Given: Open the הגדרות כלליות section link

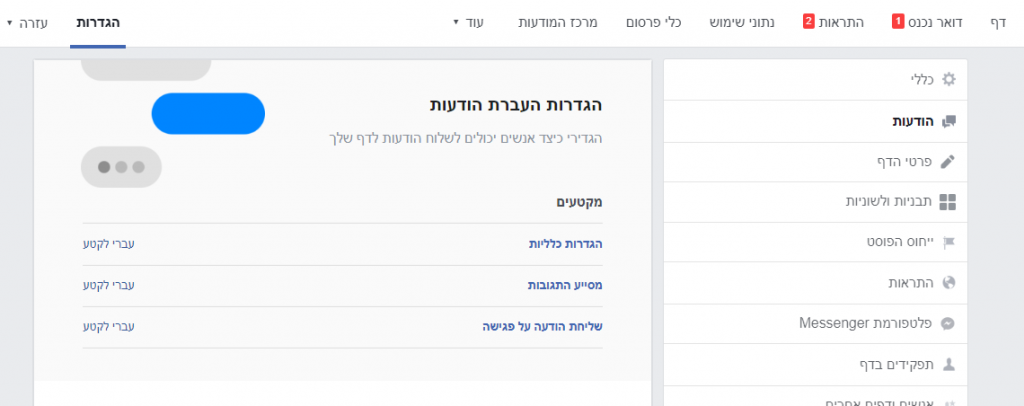Looking at the screenshot, I should click(565, 244).
